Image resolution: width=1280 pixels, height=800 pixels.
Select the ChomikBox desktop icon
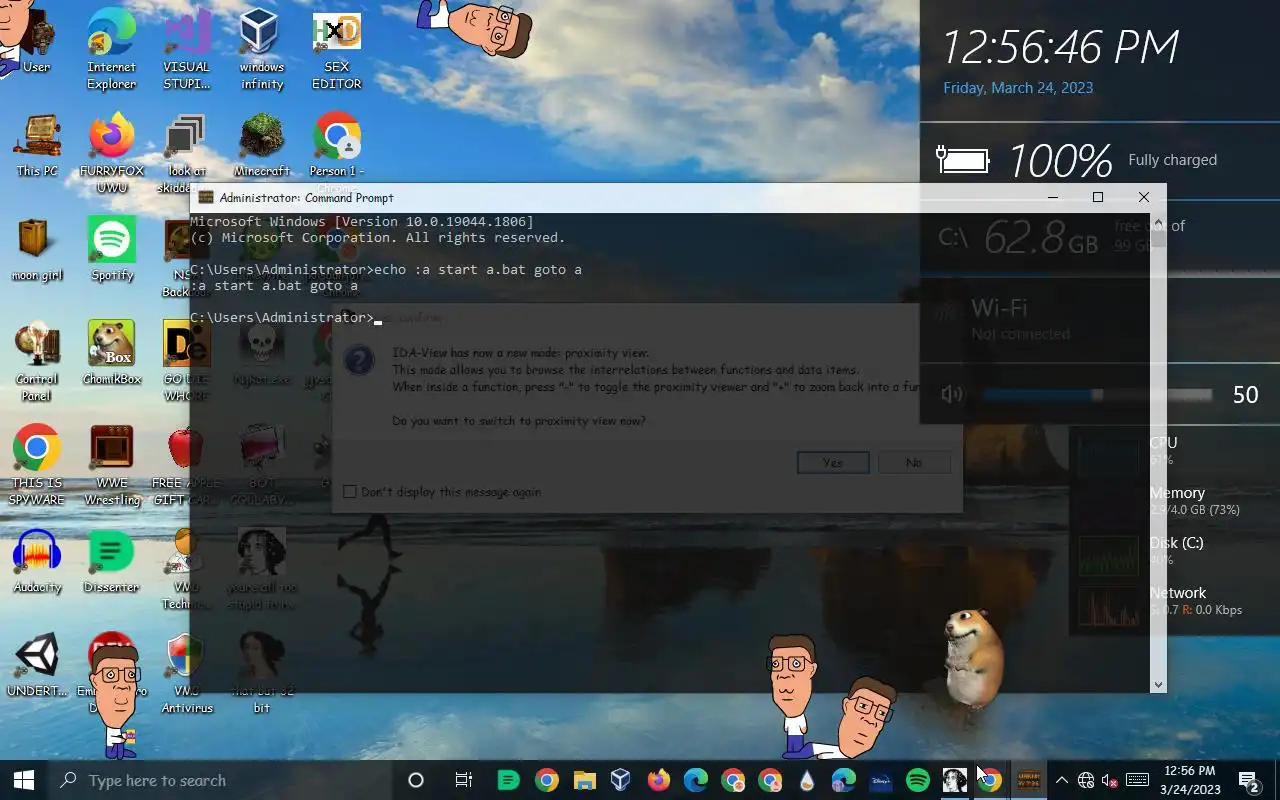112,353
